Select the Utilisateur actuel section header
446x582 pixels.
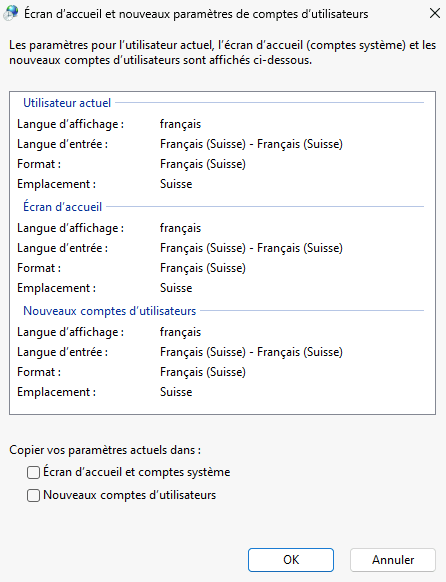[x=67, y=103]
